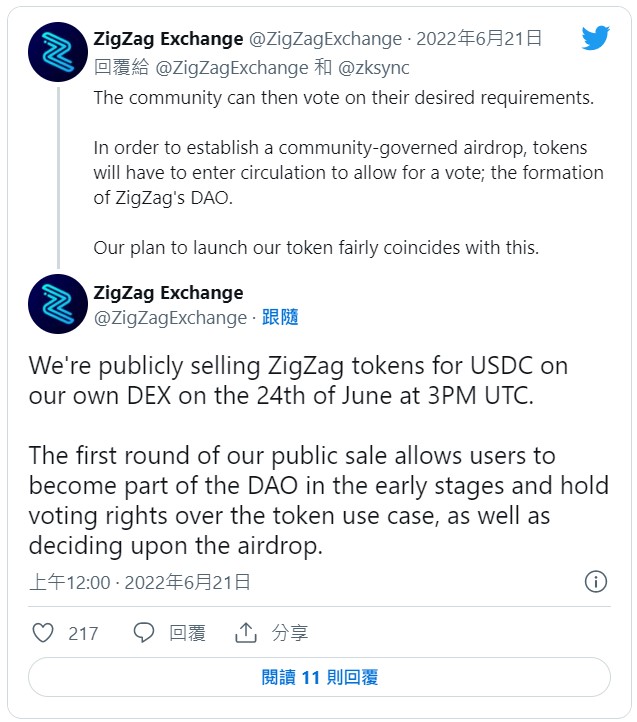Click @ZigZagExchange mention in the 回覆給 line
Image resolution: width=637 pixels, height=722 pixels.
click(x=232, y=68)
